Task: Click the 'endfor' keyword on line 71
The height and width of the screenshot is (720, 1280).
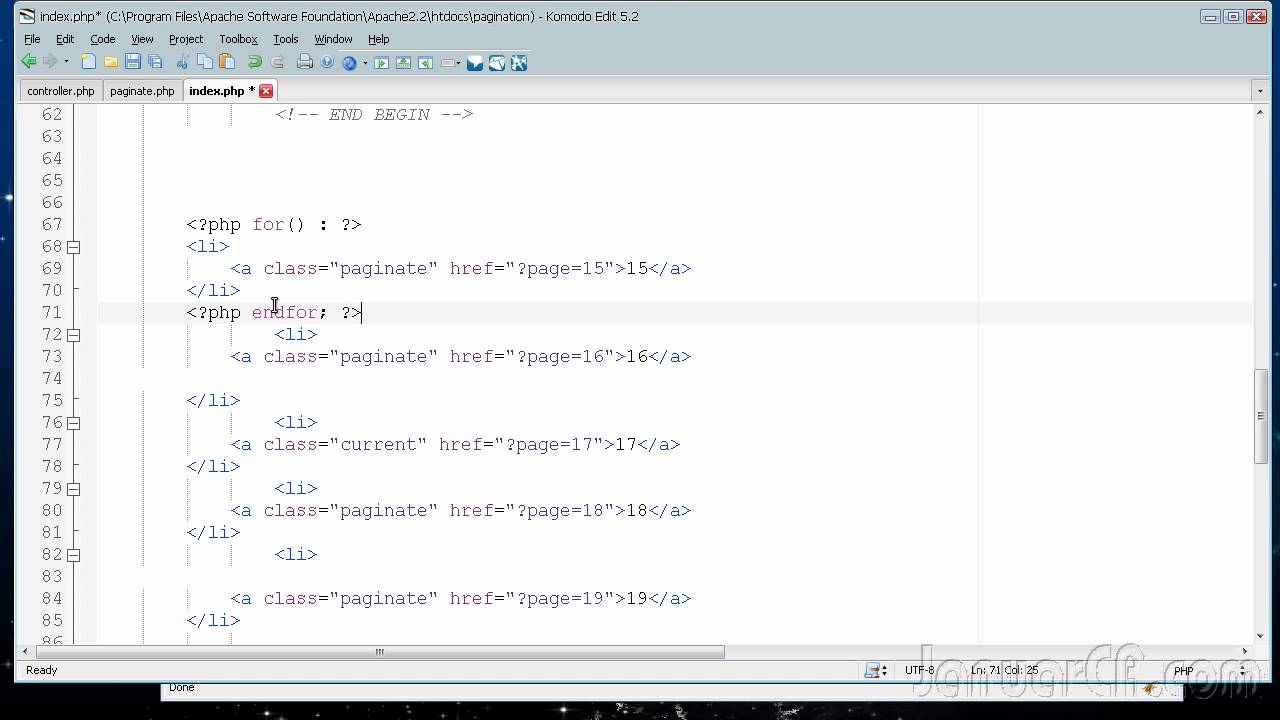Action: (284, 312)
